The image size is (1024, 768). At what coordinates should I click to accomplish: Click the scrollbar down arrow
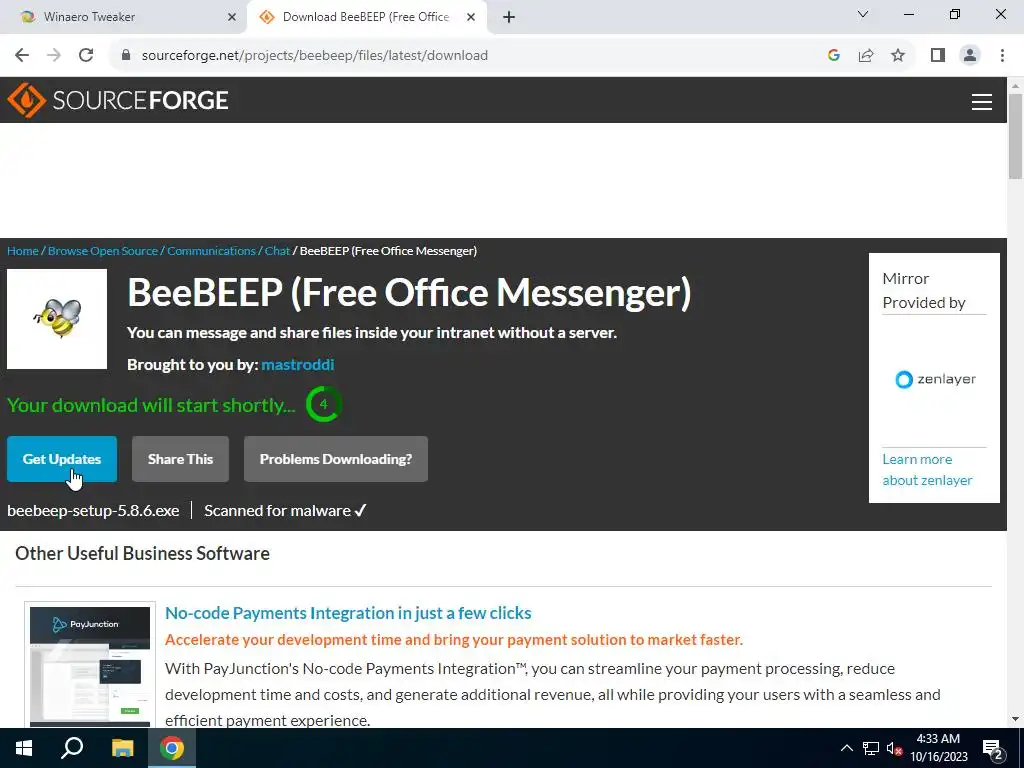click(1016, 720)
